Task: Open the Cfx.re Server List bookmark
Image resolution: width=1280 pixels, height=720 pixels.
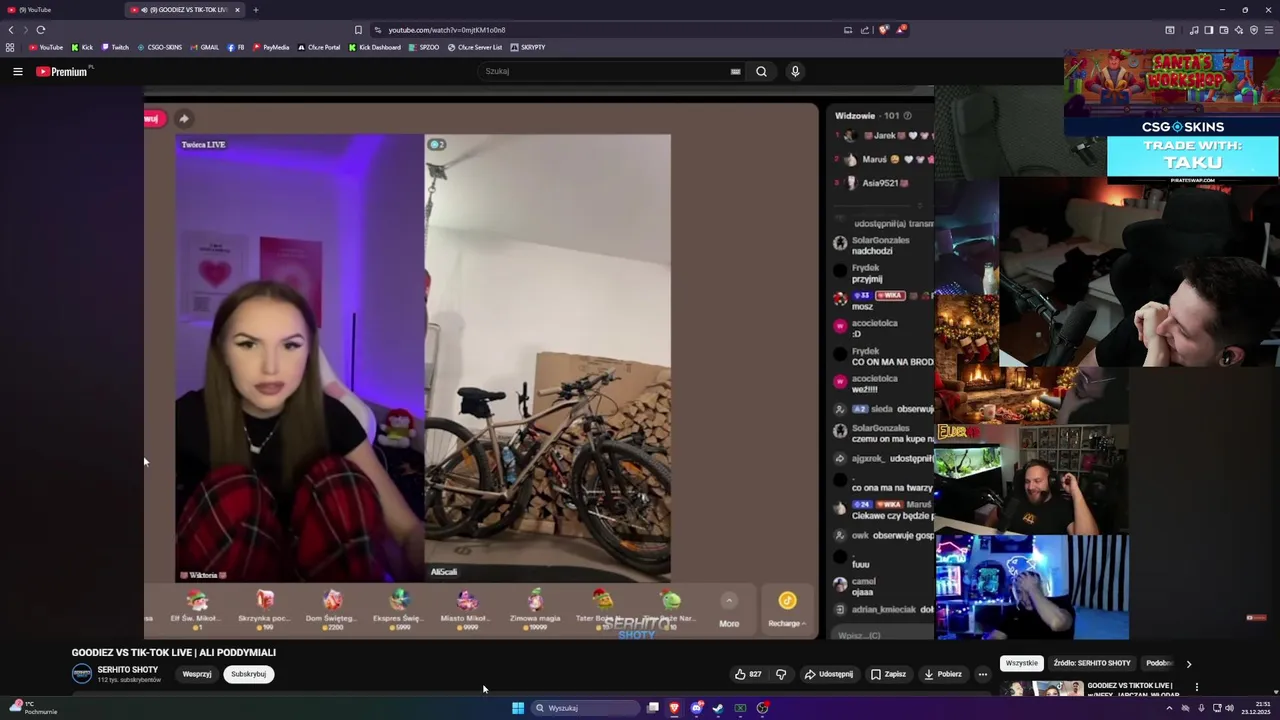Action: click(x=475, y=47)
